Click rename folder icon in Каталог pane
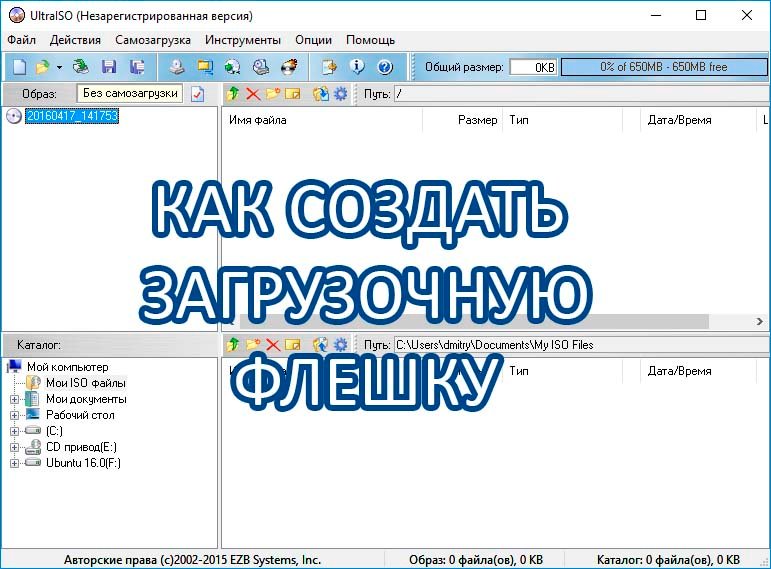The image size is (771, 569). point(293,345)
